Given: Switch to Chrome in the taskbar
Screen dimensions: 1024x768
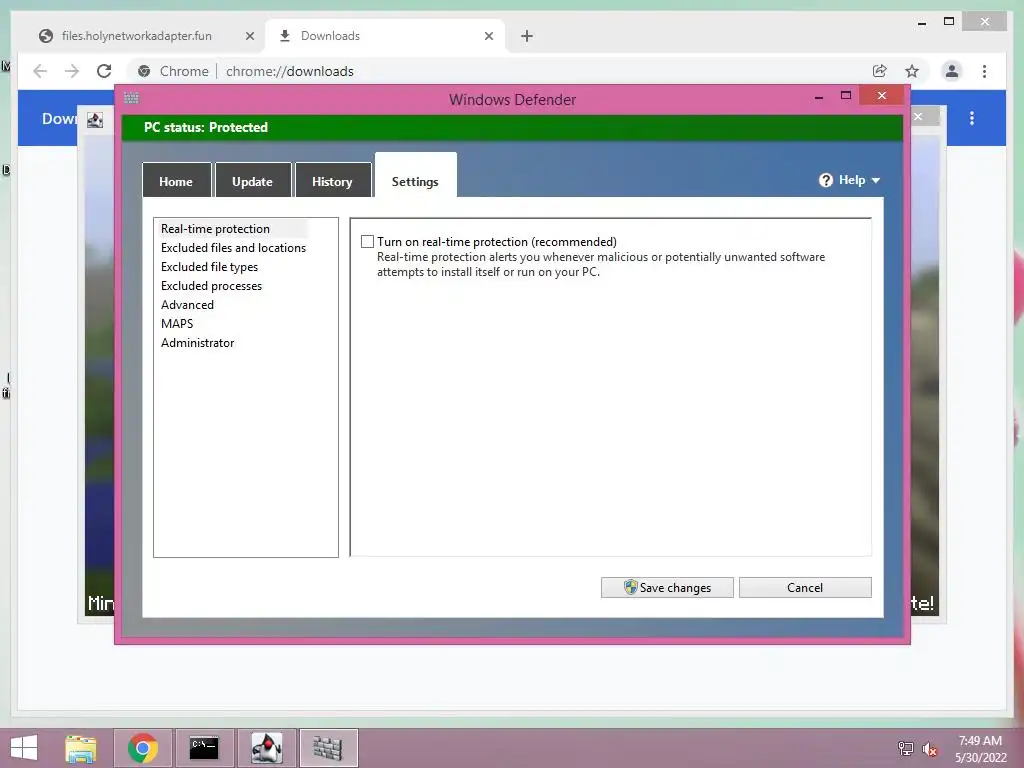Looking at the screenshot, I should click(143, 748).
